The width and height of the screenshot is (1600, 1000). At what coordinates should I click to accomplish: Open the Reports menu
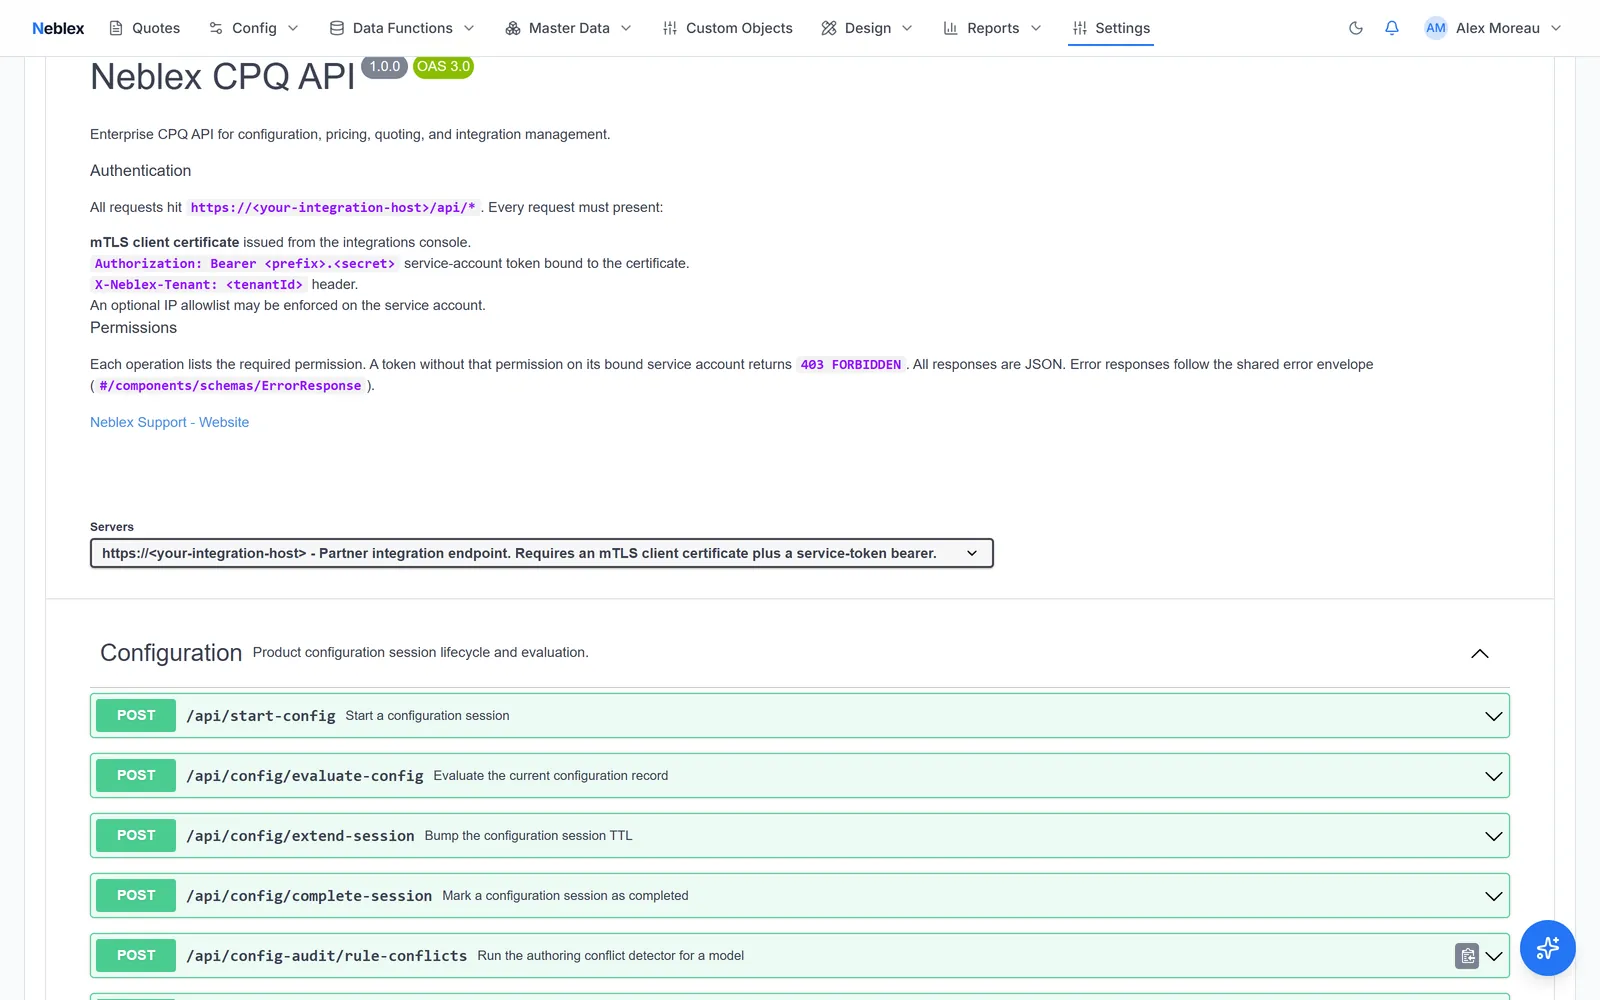992,28
